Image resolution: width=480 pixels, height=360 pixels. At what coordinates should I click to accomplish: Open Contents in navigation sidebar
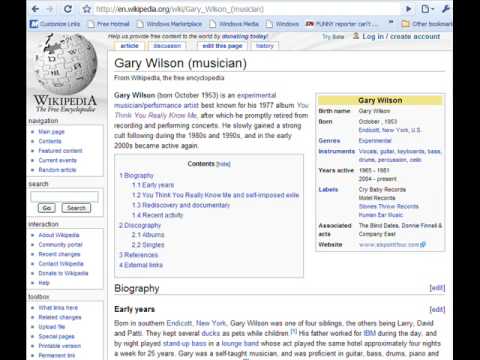pyautogui.click(x=50, y=141)
